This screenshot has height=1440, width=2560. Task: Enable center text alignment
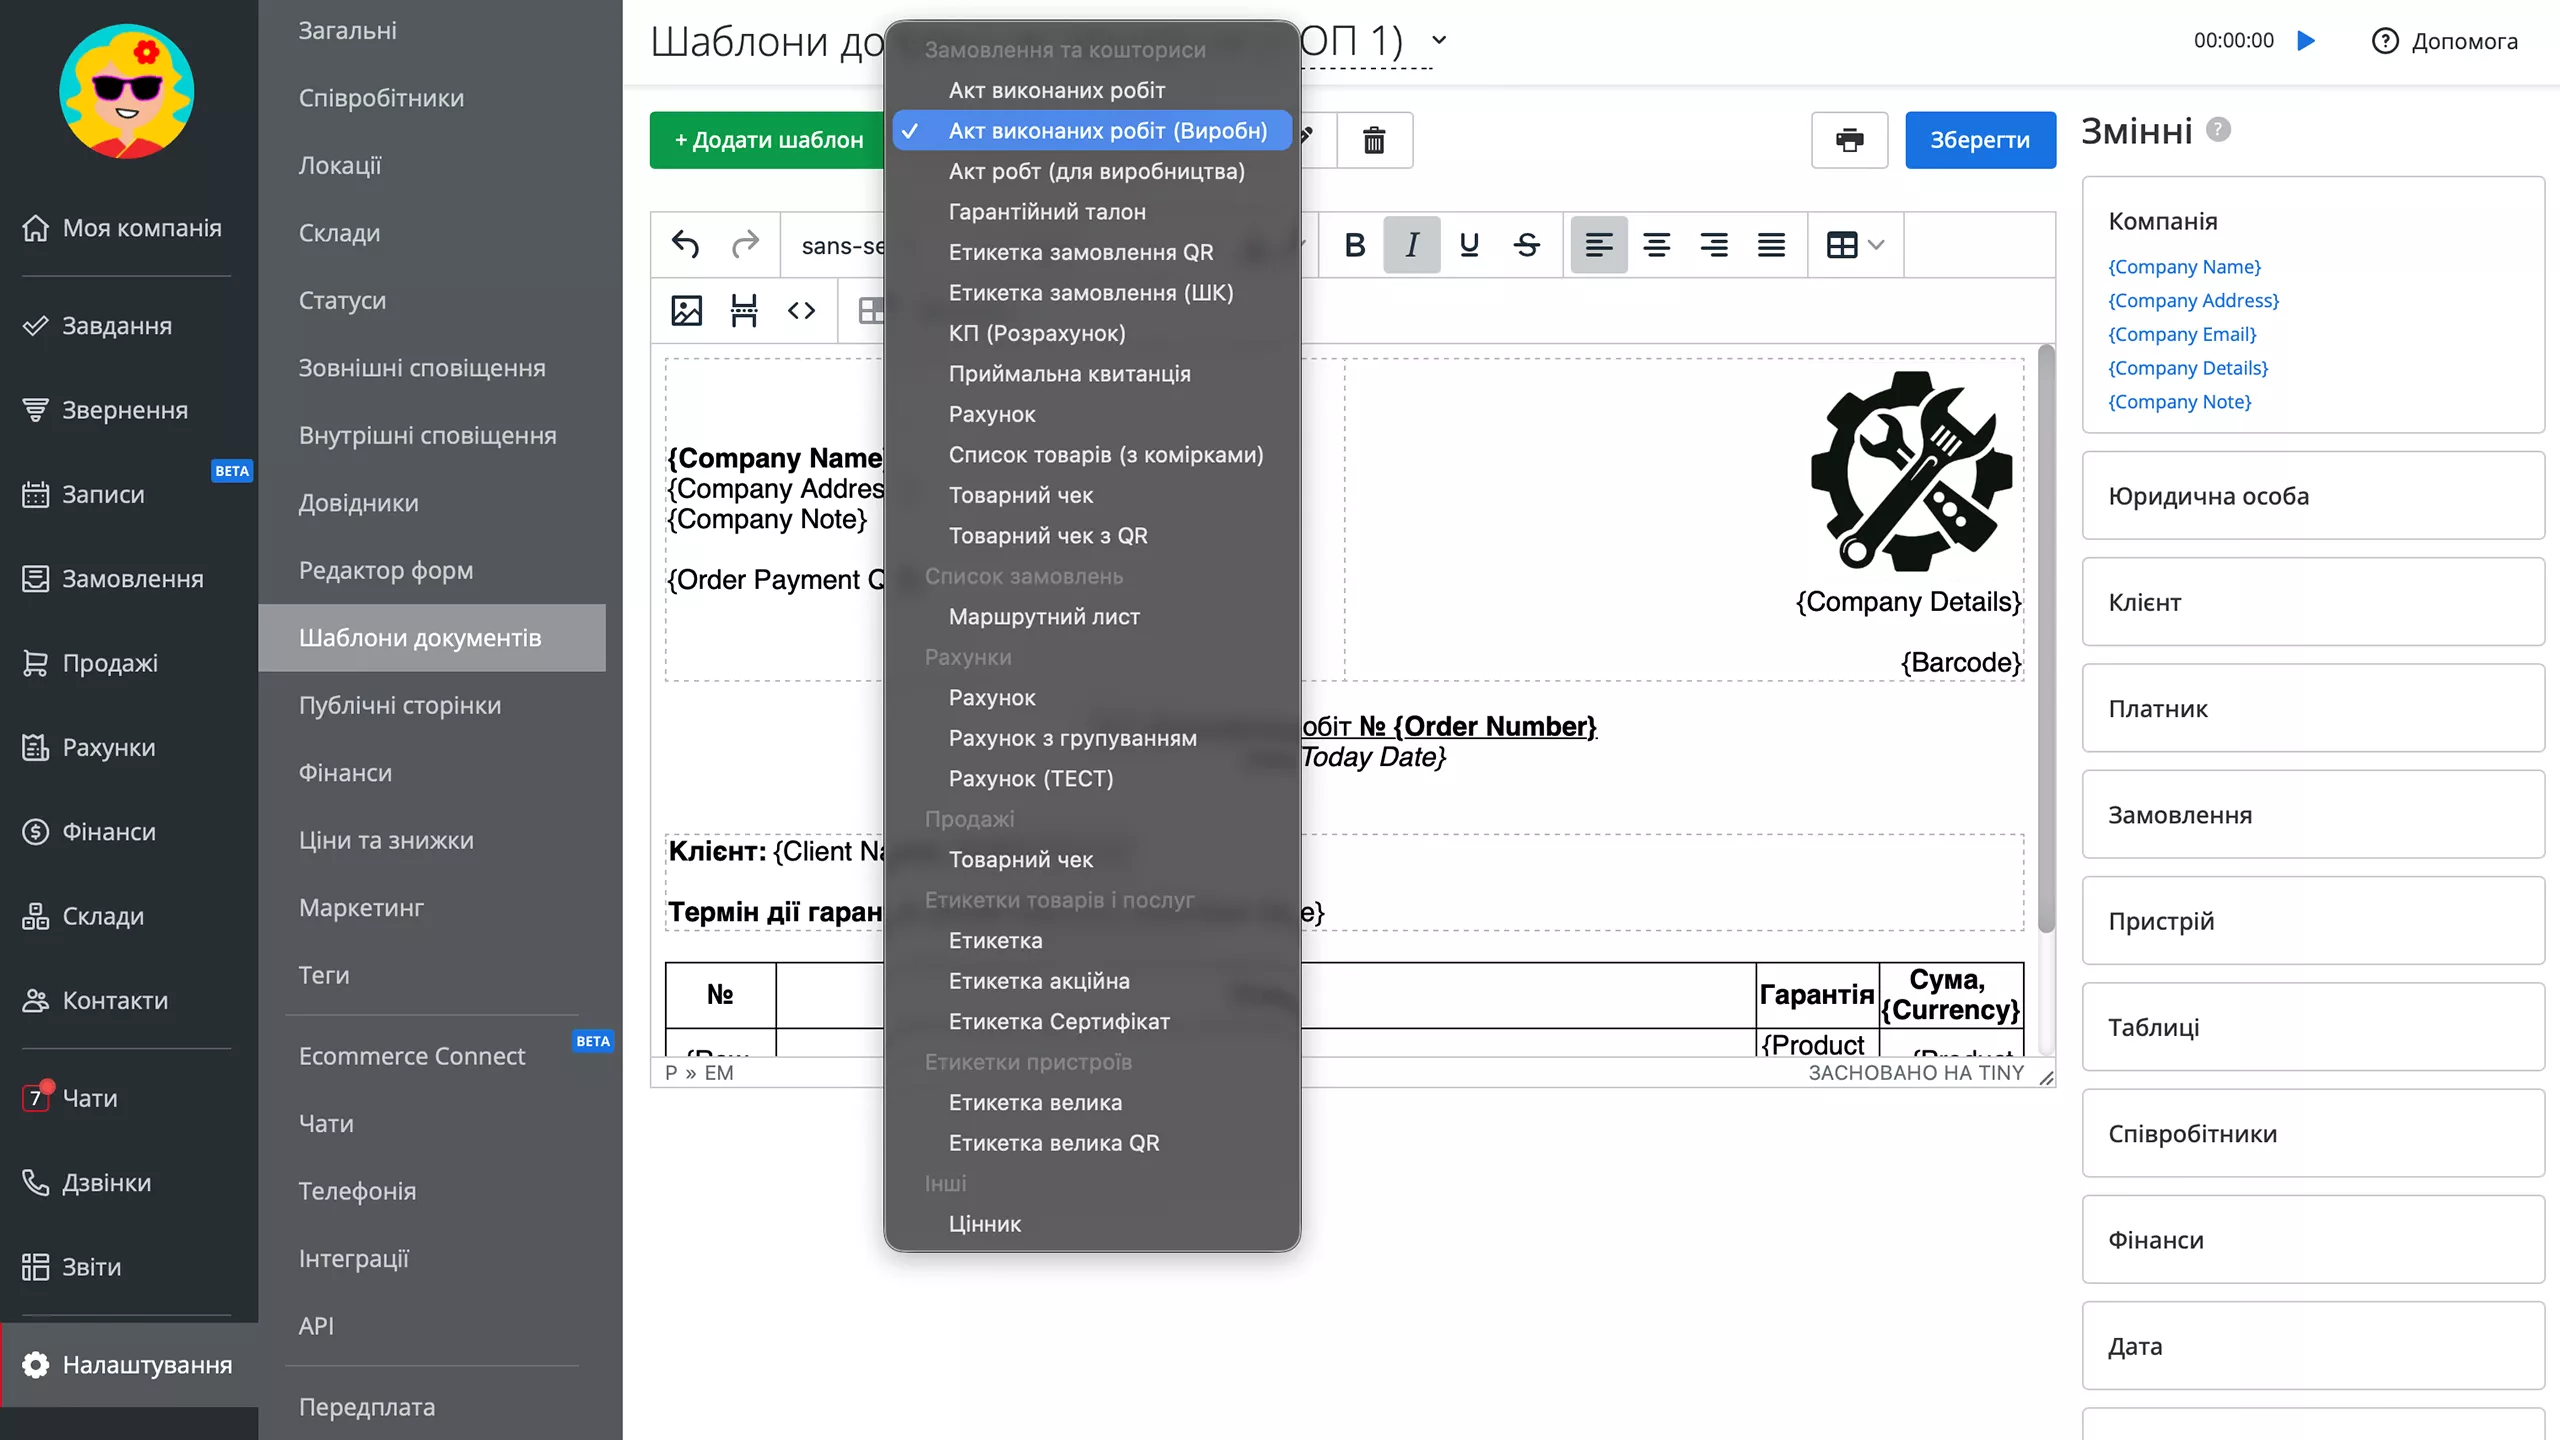[1656, 245]
